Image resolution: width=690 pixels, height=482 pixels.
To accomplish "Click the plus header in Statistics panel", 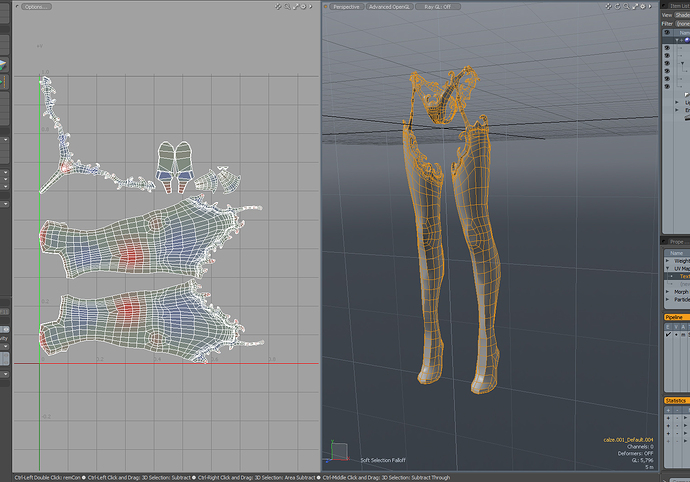I will (668, 410).
